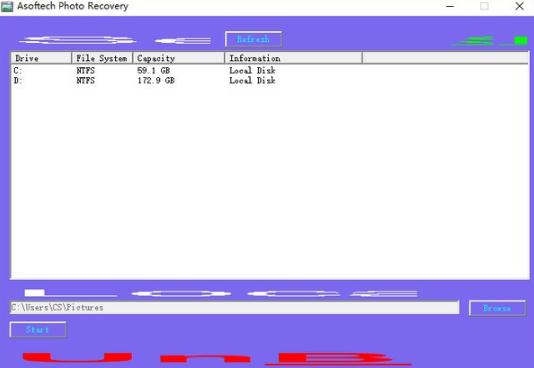Sort by the Drive column header
This screenshot has width=534, height=368.
click(x=41, y=58)
